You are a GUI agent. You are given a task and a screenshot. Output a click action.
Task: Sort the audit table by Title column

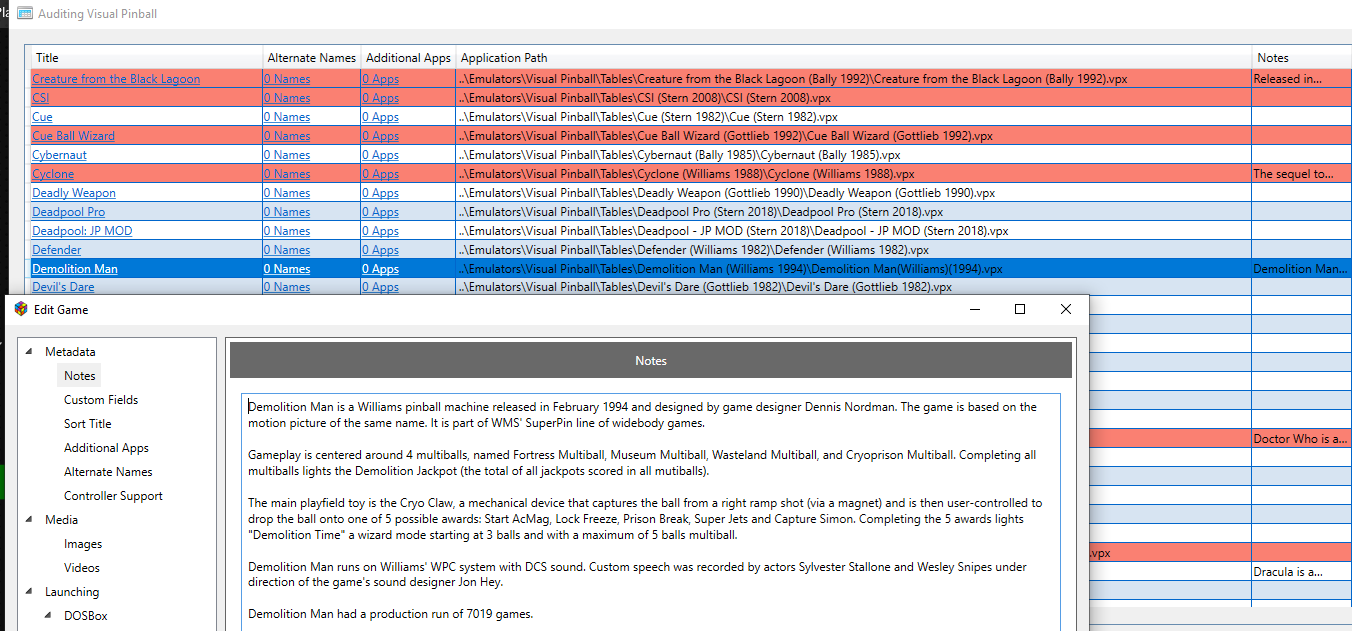coord(146,58)
